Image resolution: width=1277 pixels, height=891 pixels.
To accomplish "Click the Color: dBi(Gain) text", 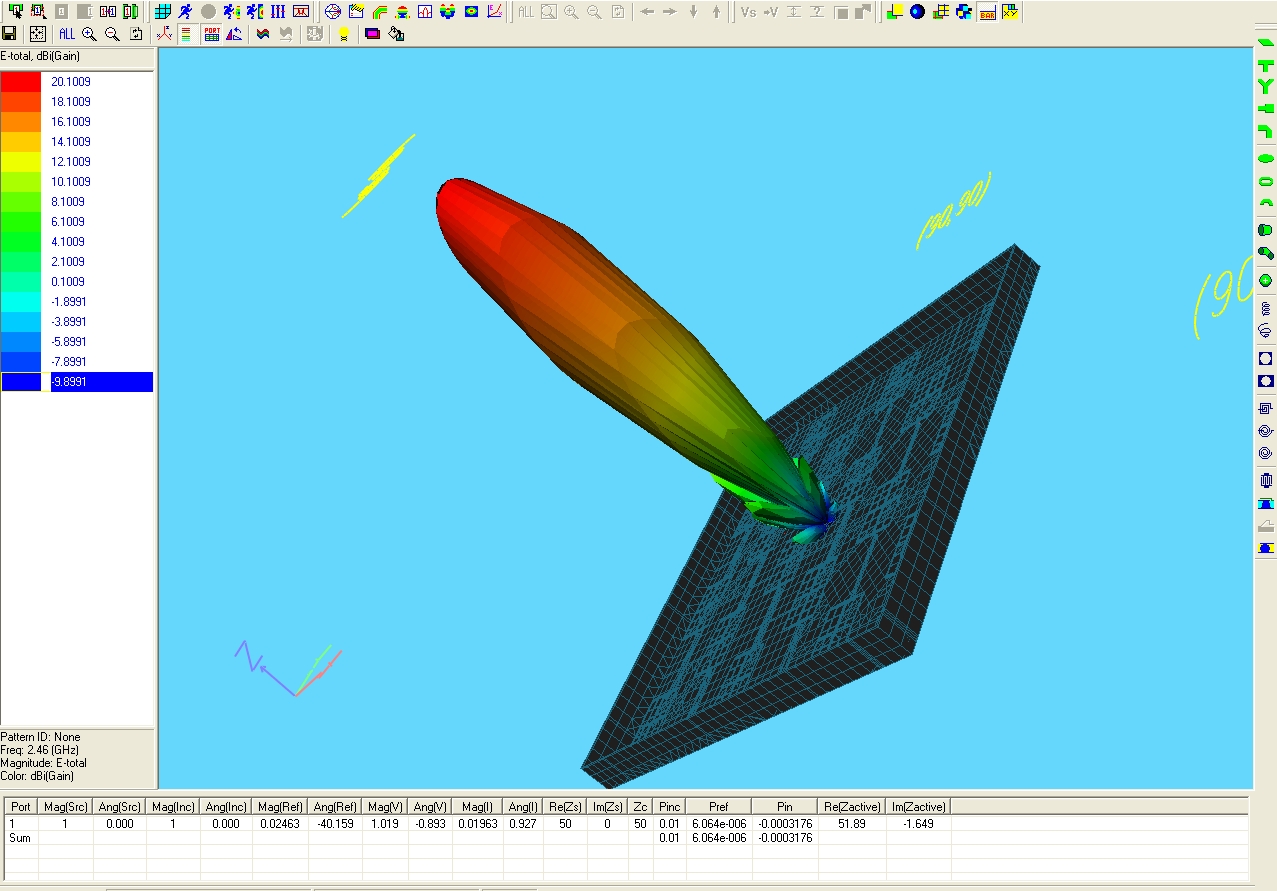I will point(37,776).
